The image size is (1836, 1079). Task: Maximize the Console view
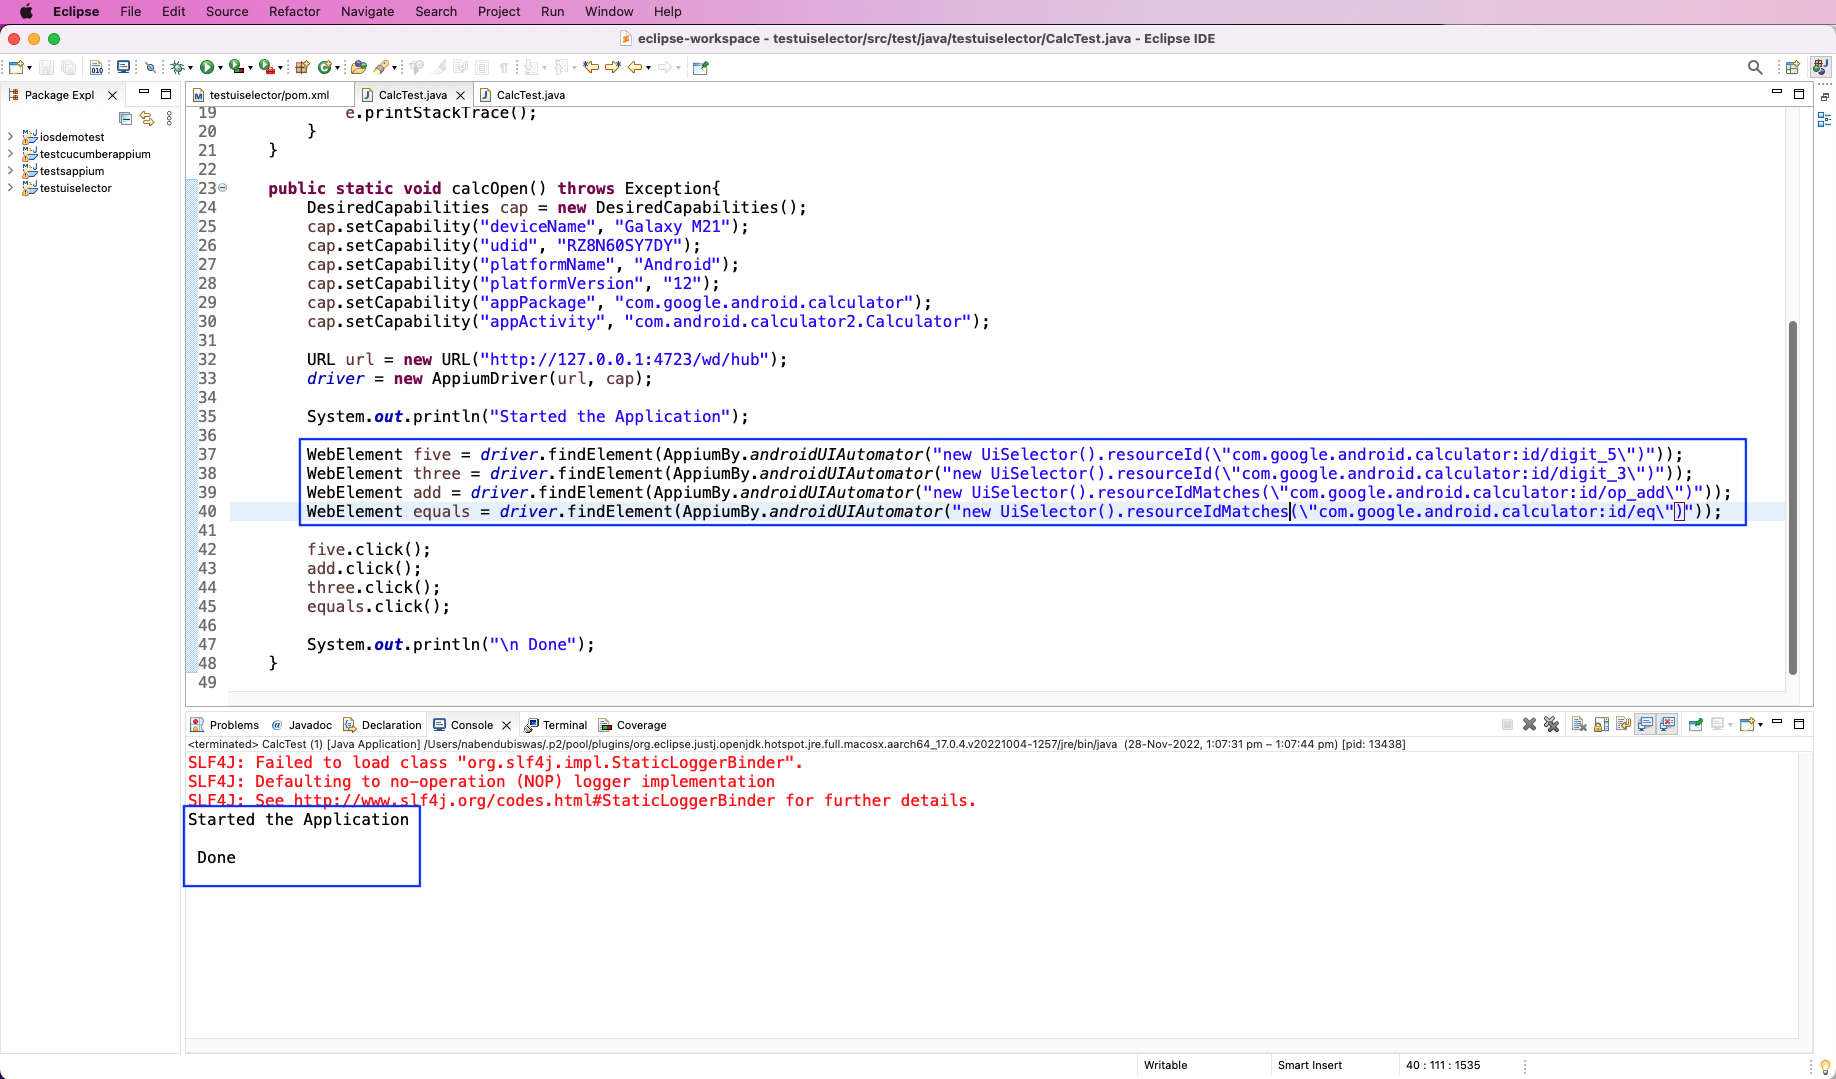pos(1799,724)
